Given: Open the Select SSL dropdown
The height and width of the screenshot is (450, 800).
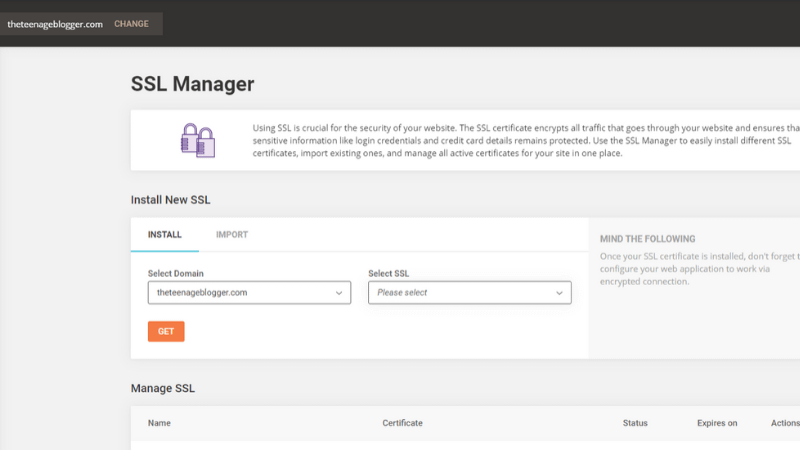Looking at the screenshot, I should coord(470,292).
